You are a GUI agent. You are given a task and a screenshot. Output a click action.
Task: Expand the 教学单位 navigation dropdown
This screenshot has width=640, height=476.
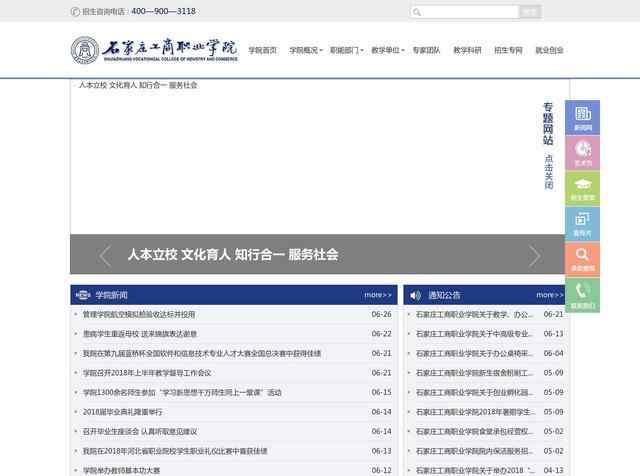[387, 50]
